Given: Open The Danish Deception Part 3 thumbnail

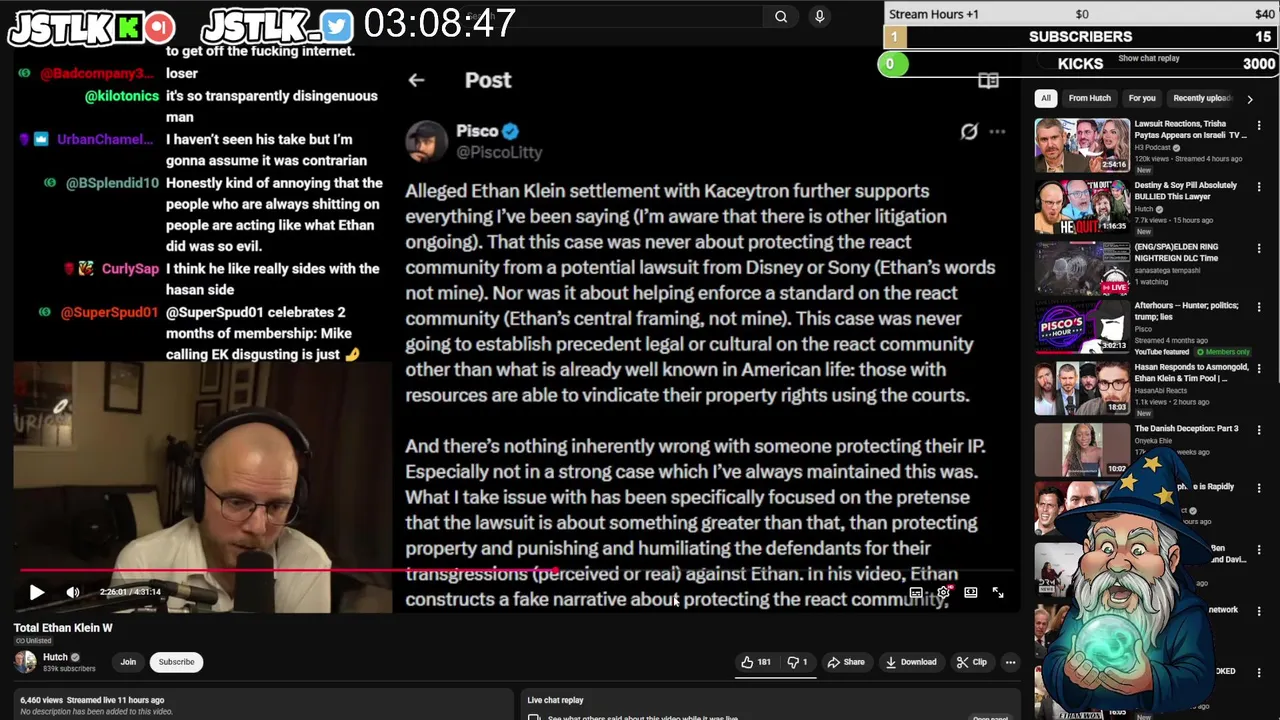Looking at the screenshot, I should tap(1082, 450).
